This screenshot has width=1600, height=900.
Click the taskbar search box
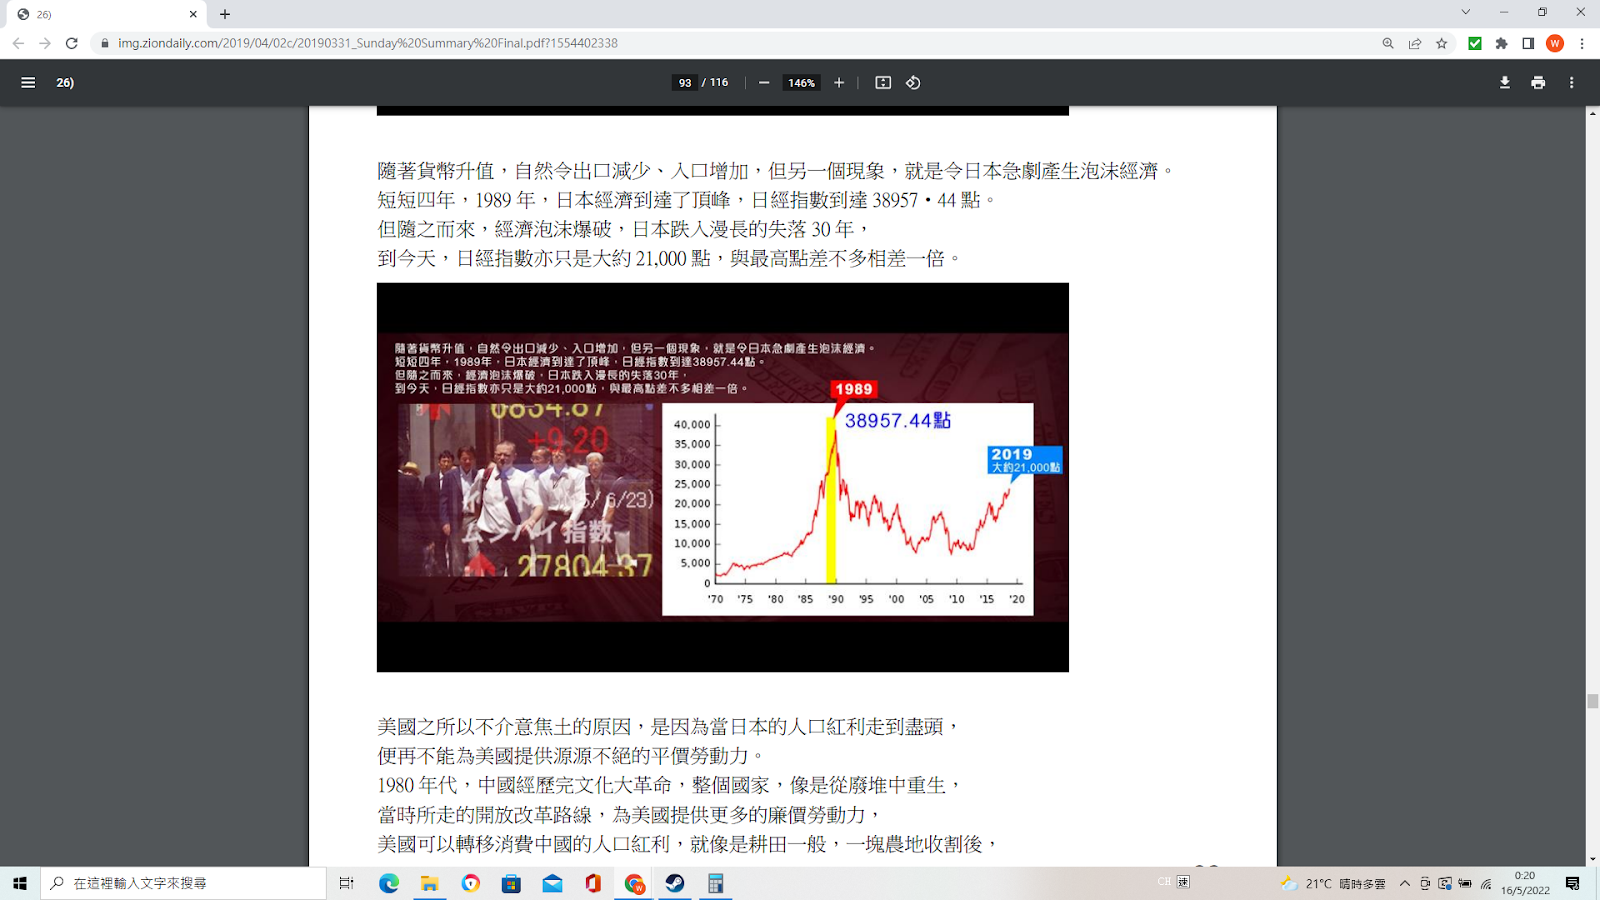(x=184, y=883)
